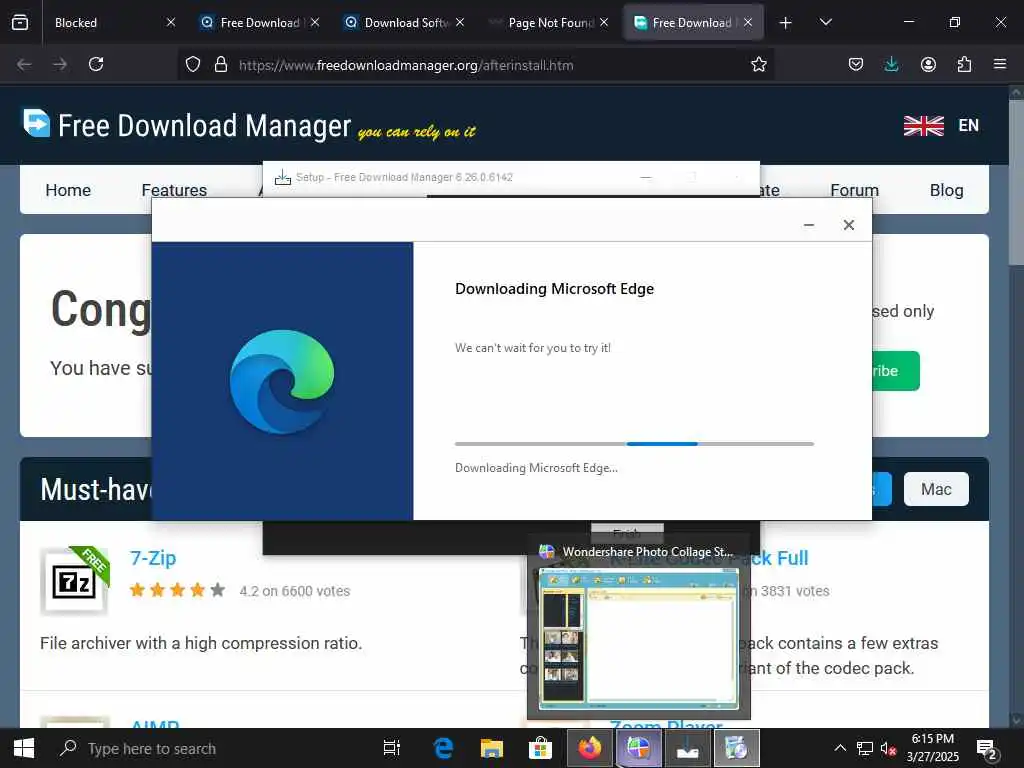The width and height of the screenshot is (1024, 768).
Task: Open Task View on taskbar
Action: coord(392,748)
